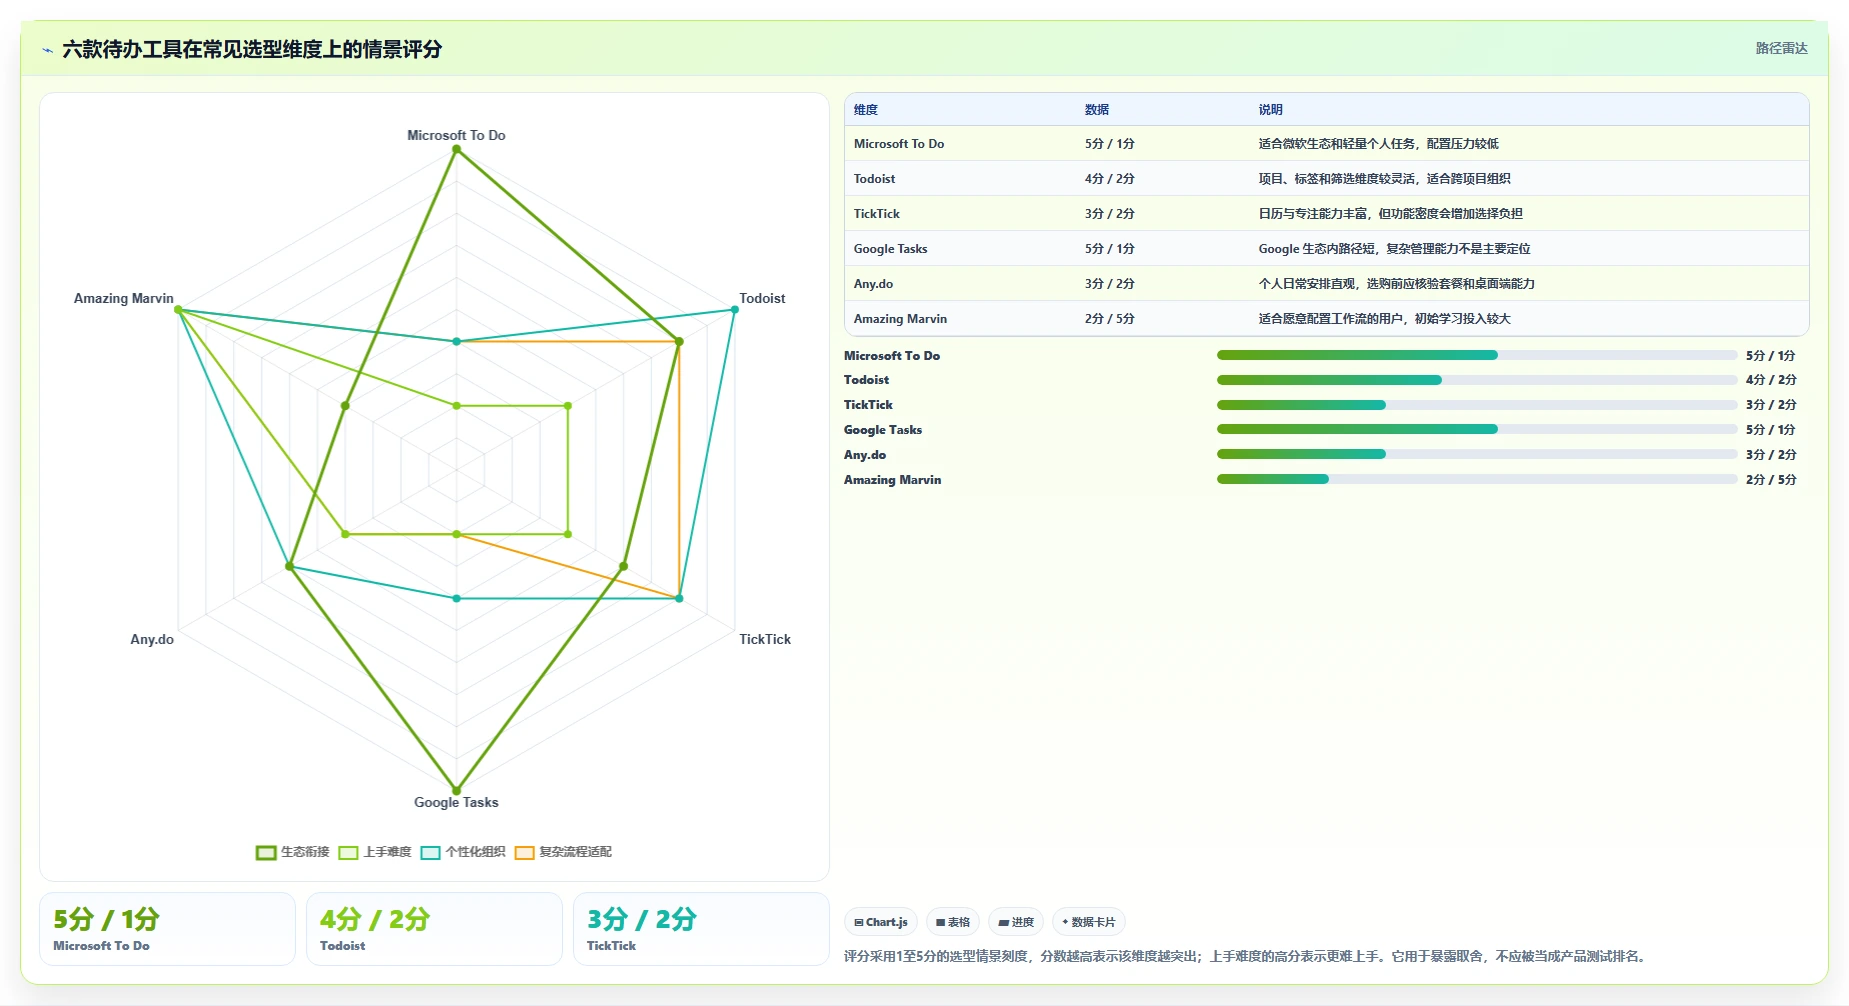
Task: Click the Amazing Marvin progress list label
Action: [892, 479]
